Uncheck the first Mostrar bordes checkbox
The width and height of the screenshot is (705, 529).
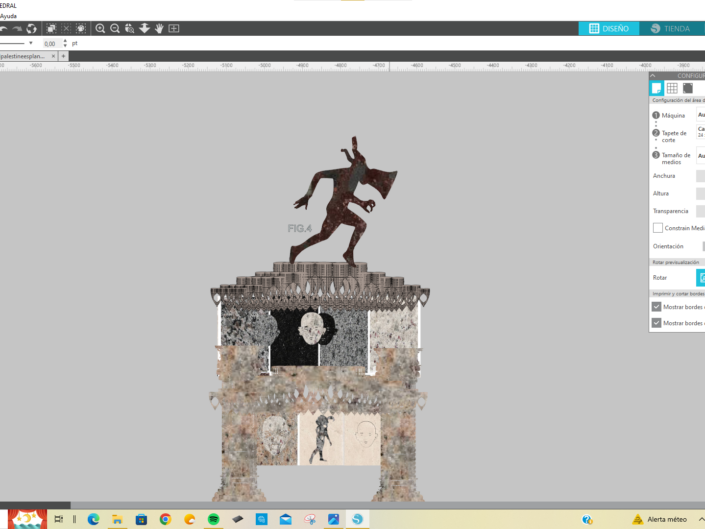(656, 307)
